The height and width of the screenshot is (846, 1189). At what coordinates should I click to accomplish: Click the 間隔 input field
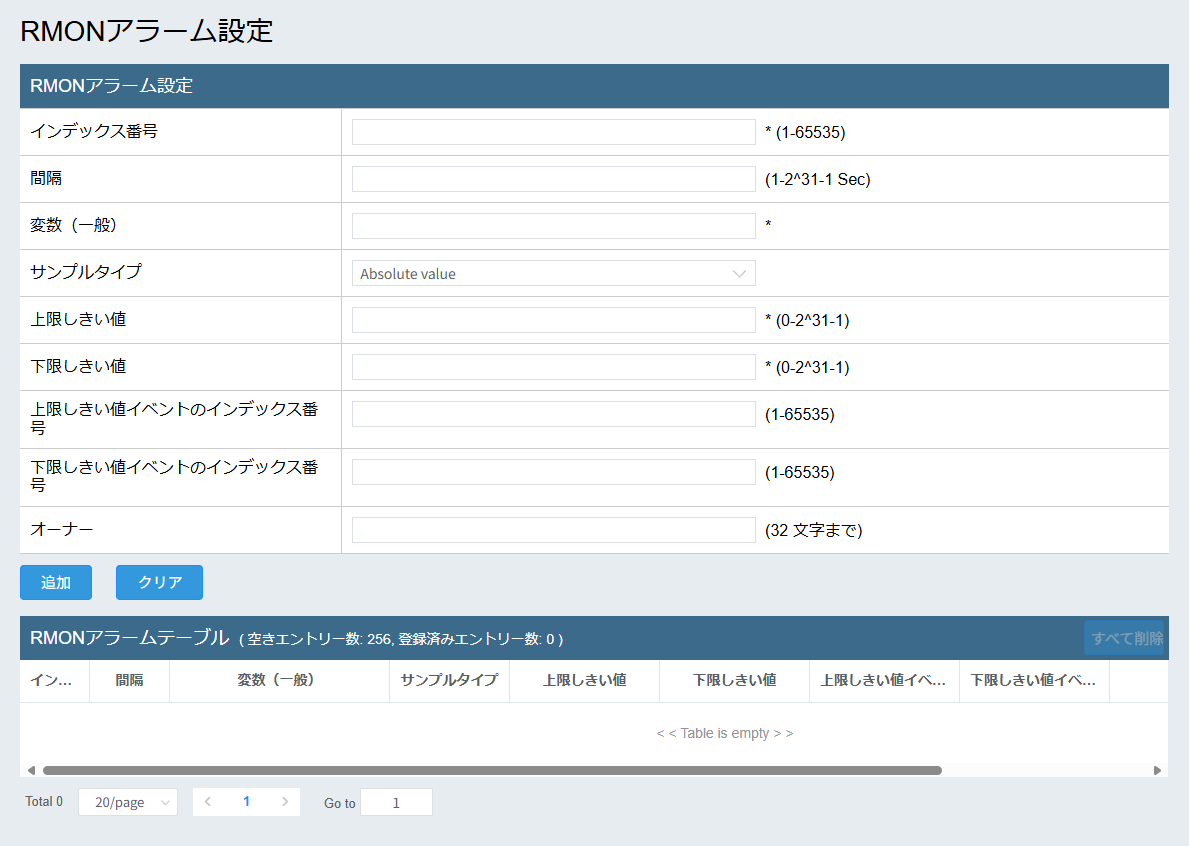[553, 179]
